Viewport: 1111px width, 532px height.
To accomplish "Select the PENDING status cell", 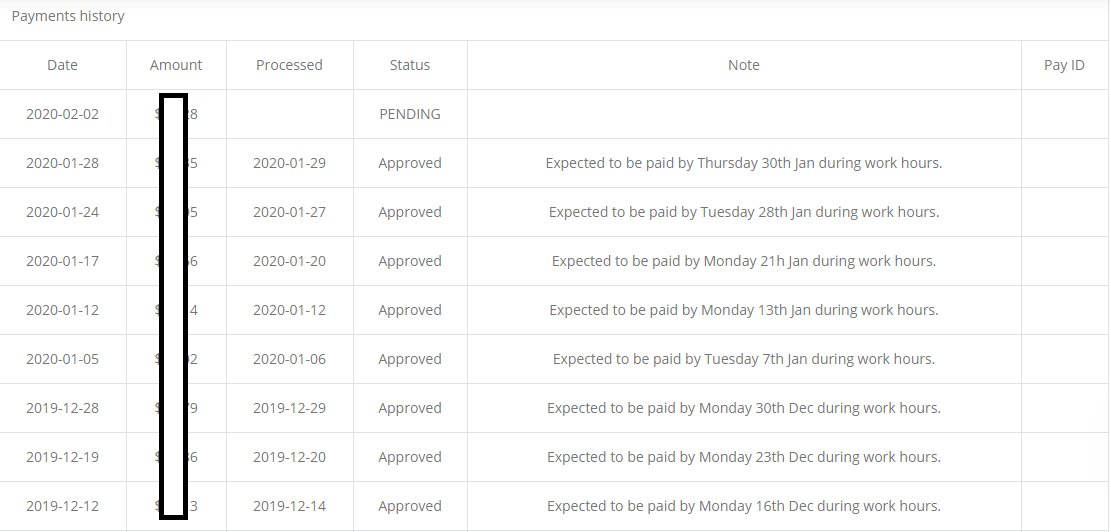I will click(410, 114).
